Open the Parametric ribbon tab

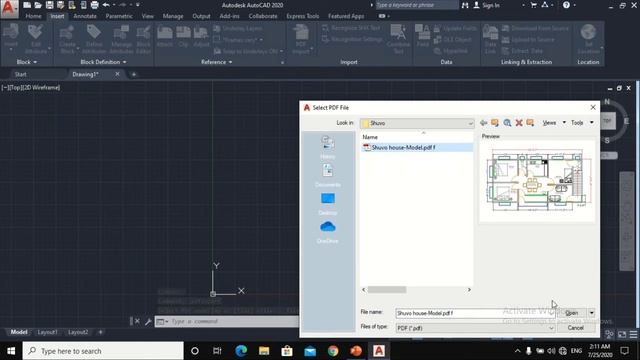[x=119, y=16]
